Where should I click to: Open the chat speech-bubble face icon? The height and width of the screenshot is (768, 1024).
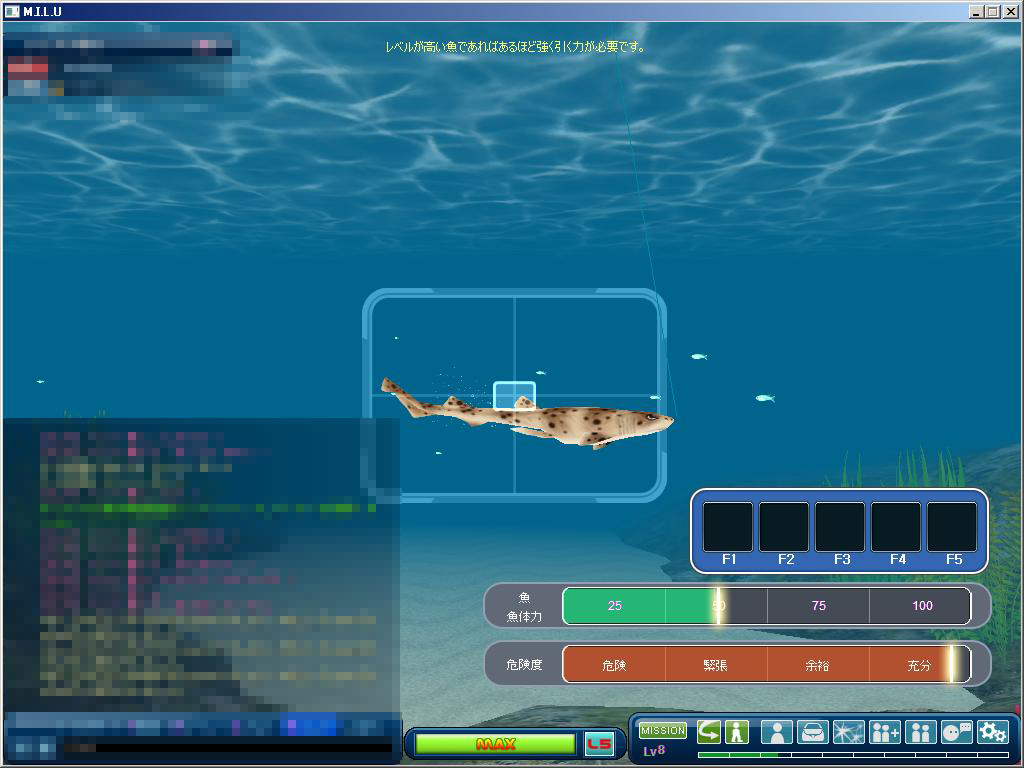(x=957, y=732)
